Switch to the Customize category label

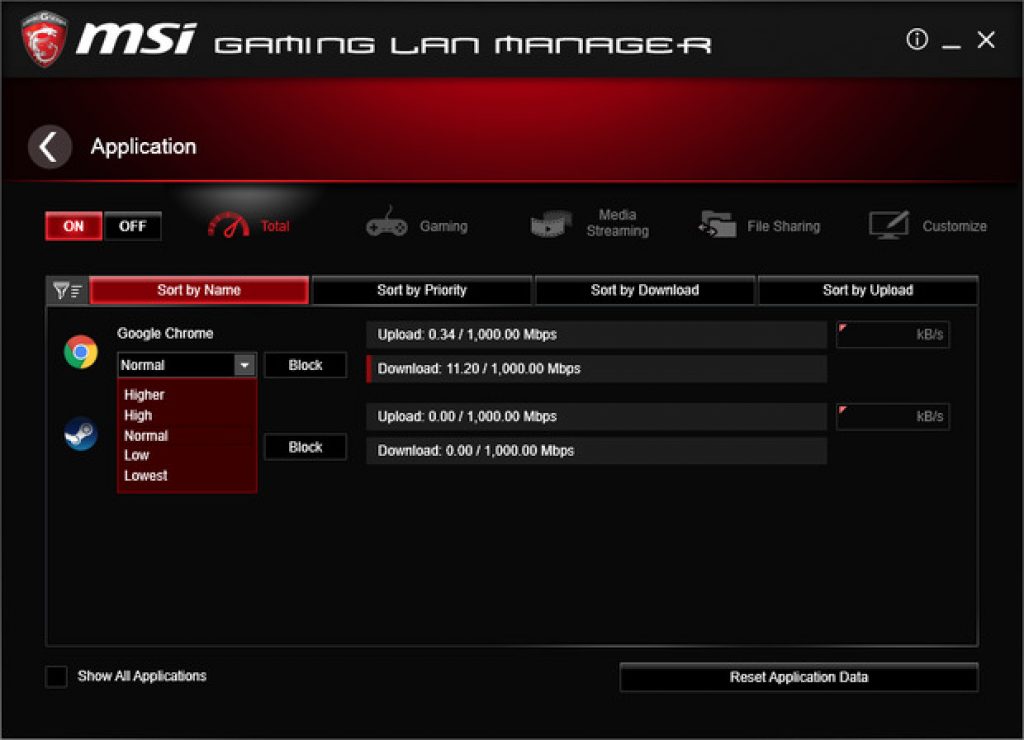pyautogui.click(x=954, y=226)
